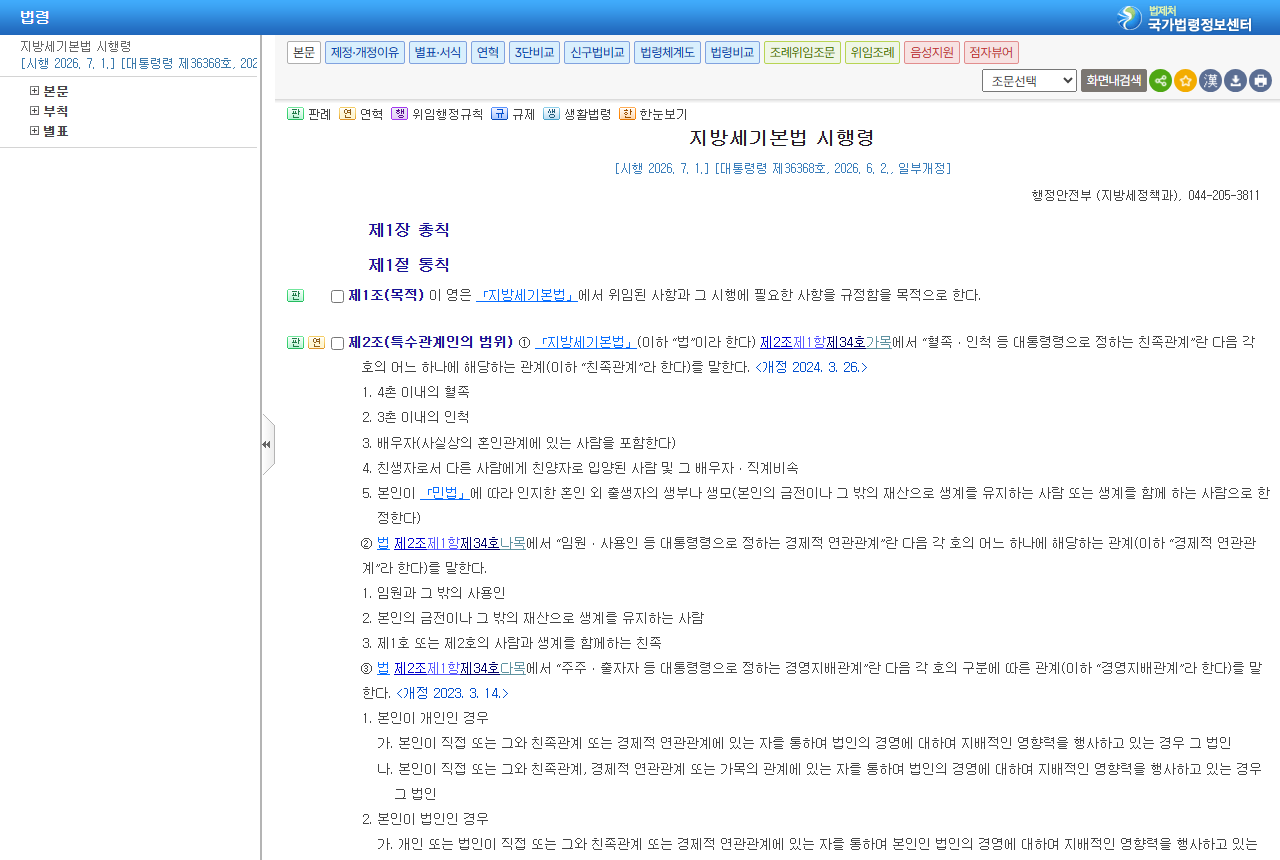Click the 화면내검색 button
Screen dimensions: 1280x860
1114,81
